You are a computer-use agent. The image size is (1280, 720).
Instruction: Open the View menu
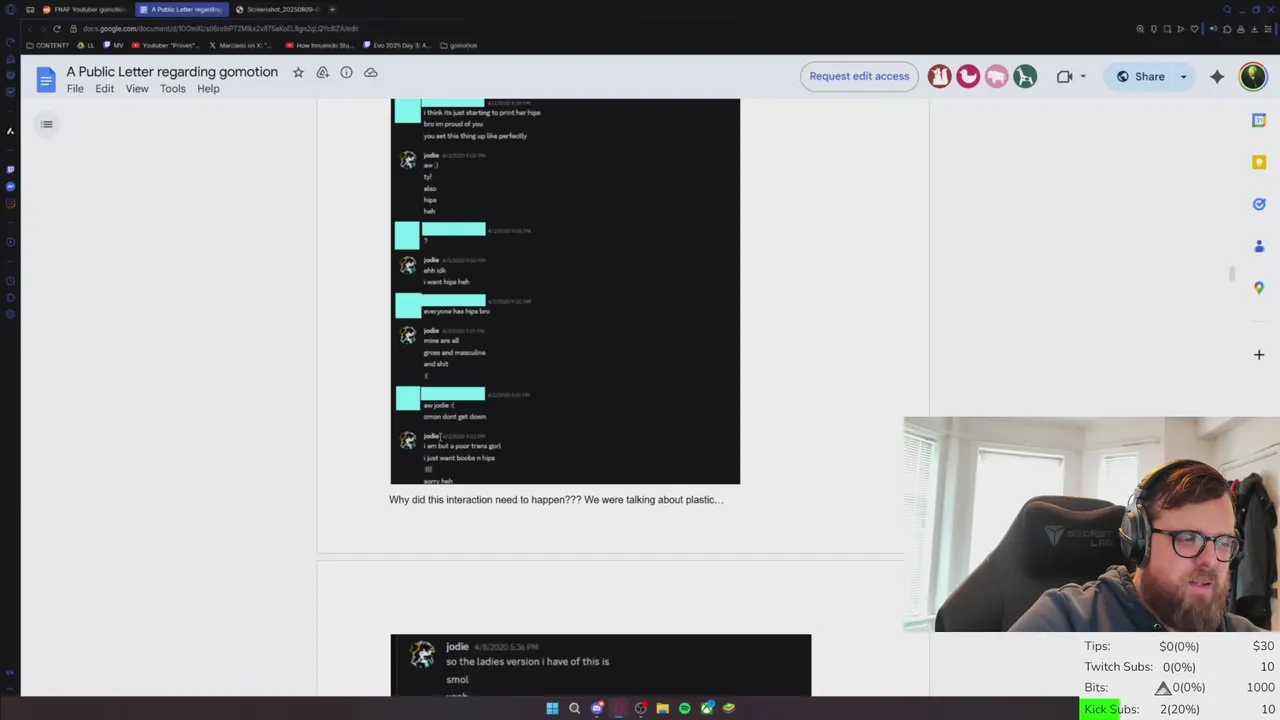[137, 89]
